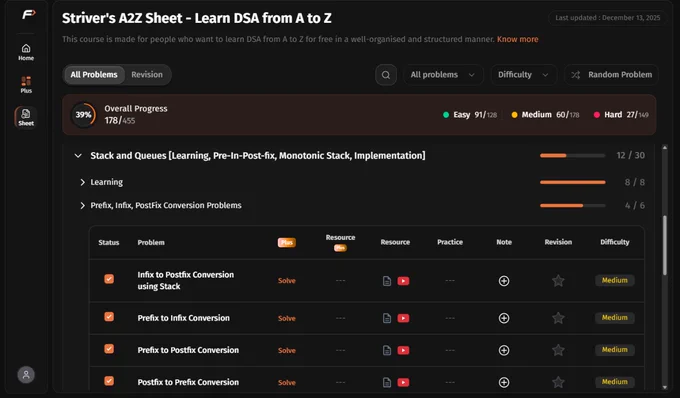680x398 pixels.
Task: Click the 4/6 progress bar for conversion problems
Action: tap(572, 206)
